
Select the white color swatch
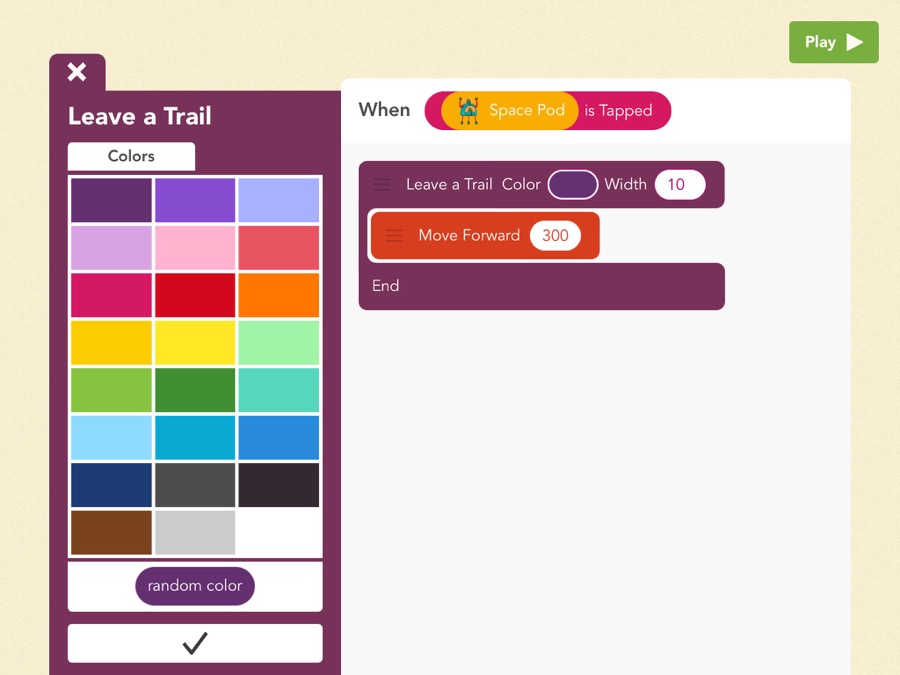click(x=279, y=532)
